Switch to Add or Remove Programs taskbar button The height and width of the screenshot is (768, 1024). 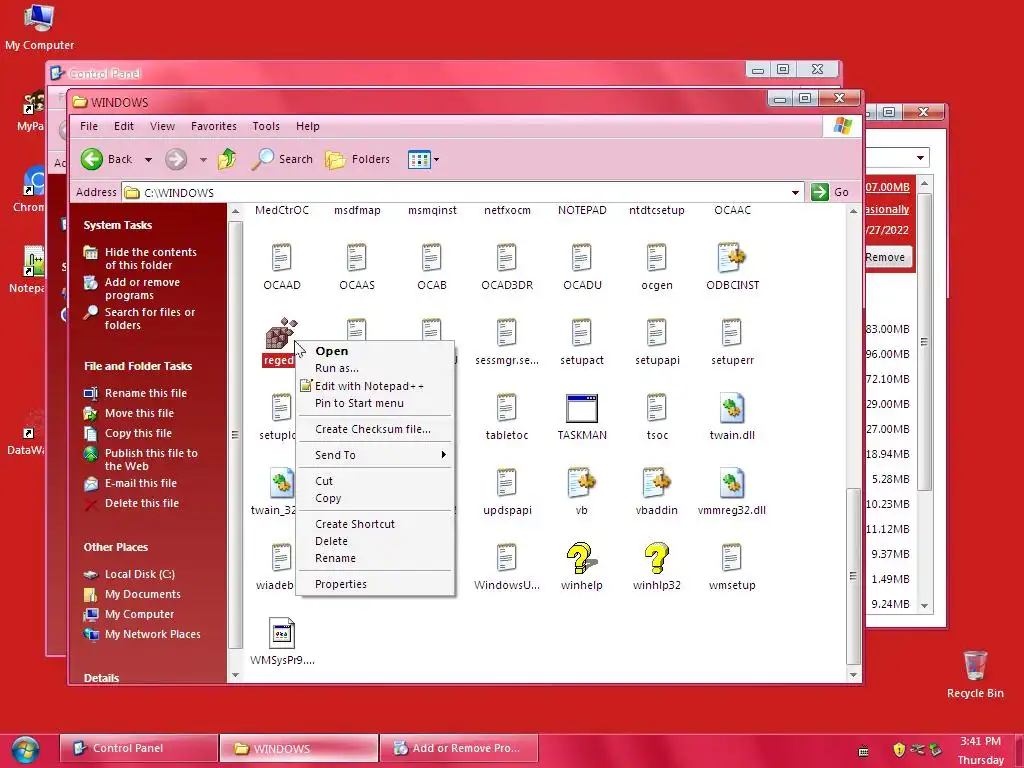click(x=458, y=748)
